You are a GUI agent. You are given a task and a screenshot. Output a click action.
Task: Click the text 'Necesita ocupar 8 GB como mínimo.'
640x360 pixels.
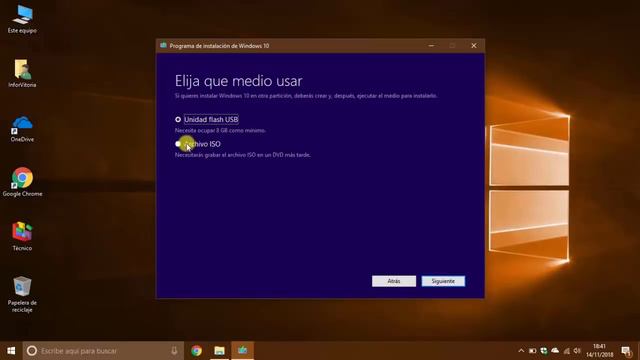point(220,131)
